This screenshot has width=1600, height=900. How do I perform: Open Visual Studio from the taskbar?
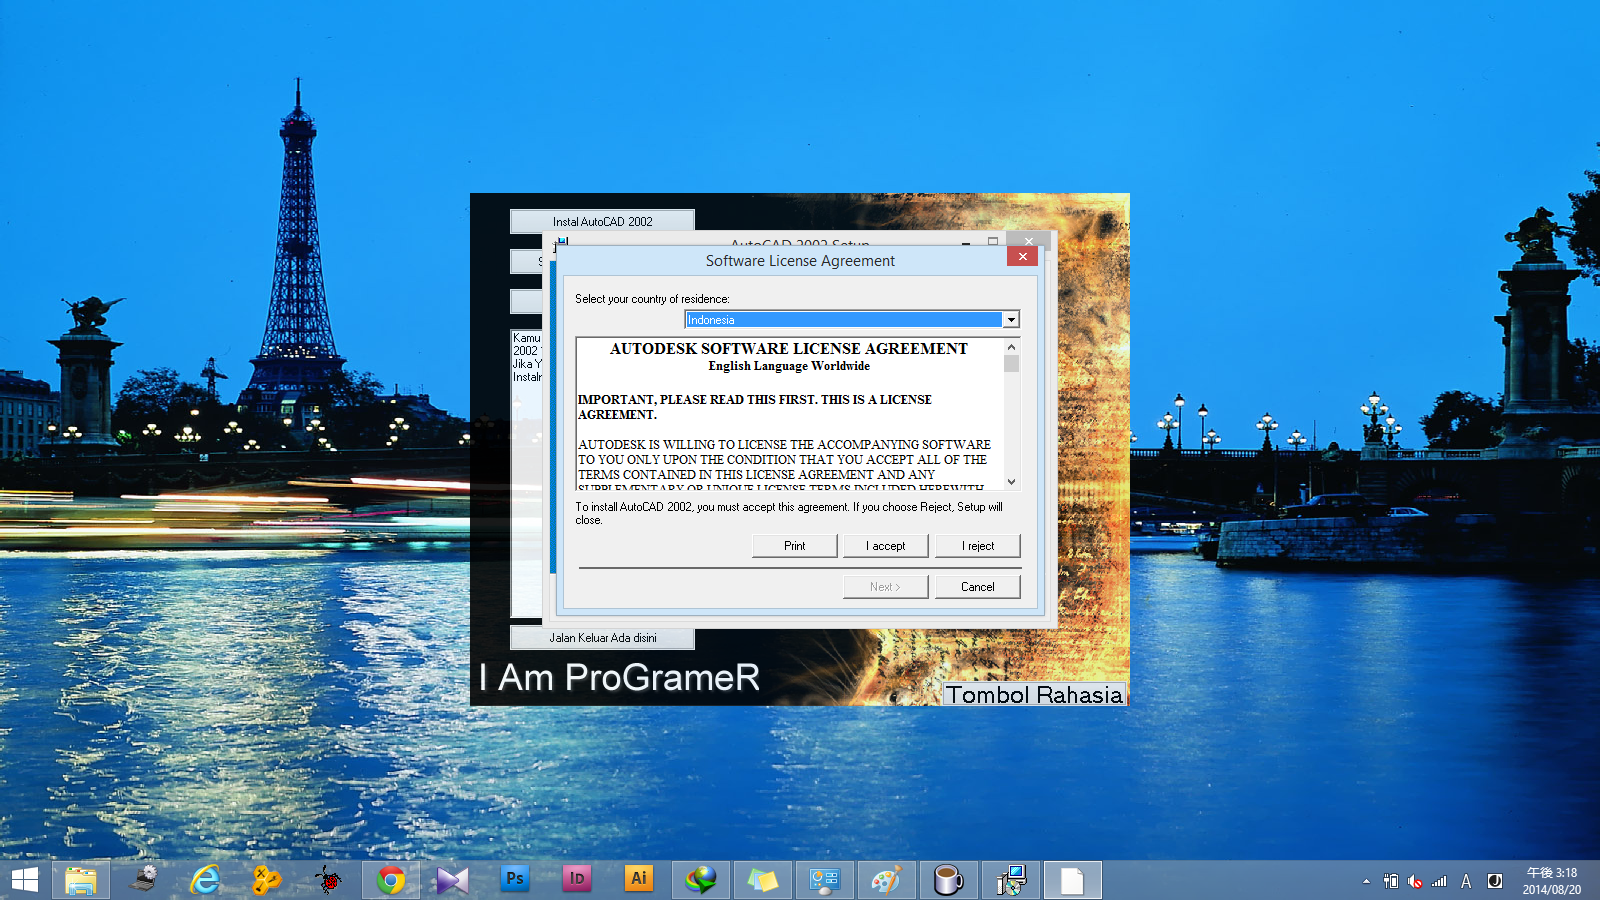point(452,880)
